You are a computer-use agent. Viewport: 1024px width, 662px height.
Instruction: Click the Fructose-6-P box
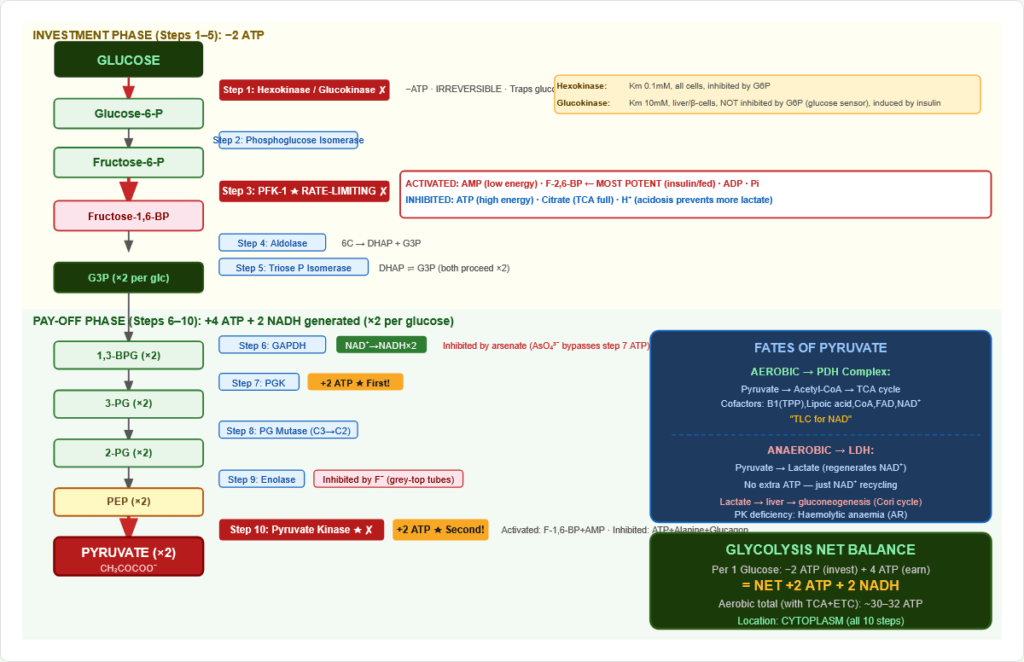pyautogui.click(x=128, y=162)
